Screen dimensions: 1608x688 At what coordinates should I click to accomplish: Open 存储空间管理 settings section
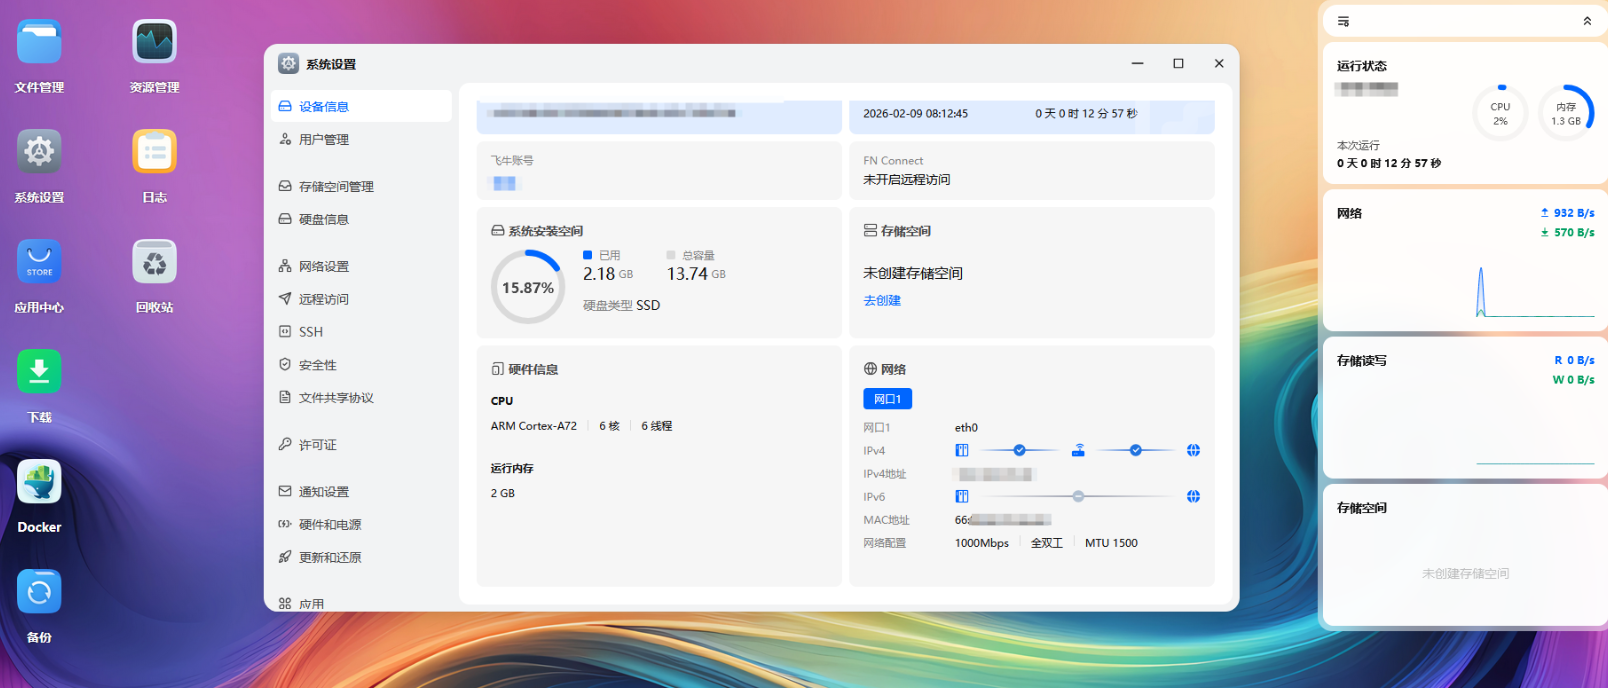[x=336, y=187]
